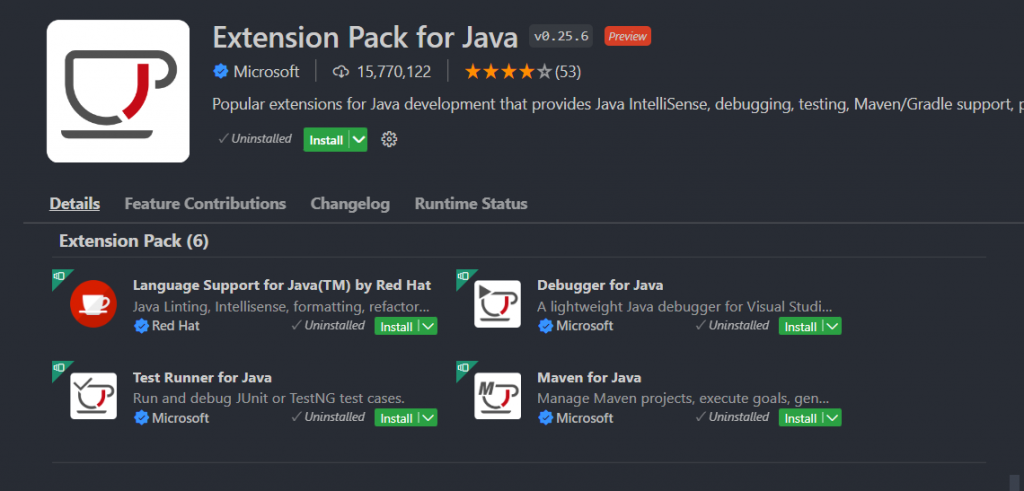Expand Install dropdown for Test Runner for Java
Image resolution: width=1024 pixels, height=491 pixels.
(x=428, y=418)
